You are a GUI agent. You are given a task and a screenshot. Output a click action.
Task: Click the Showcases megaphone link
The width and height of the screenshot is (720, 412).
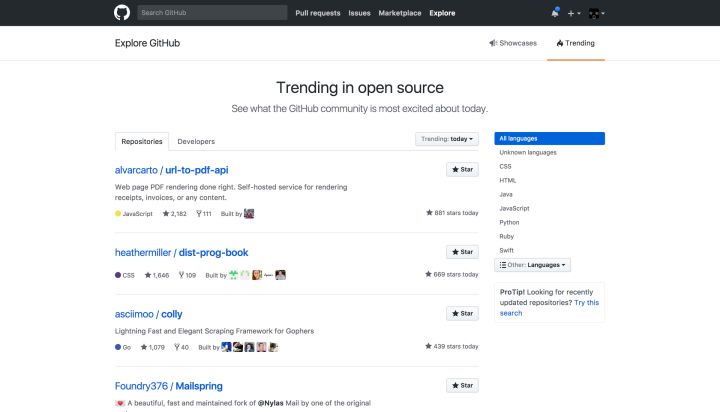(513, 43)
